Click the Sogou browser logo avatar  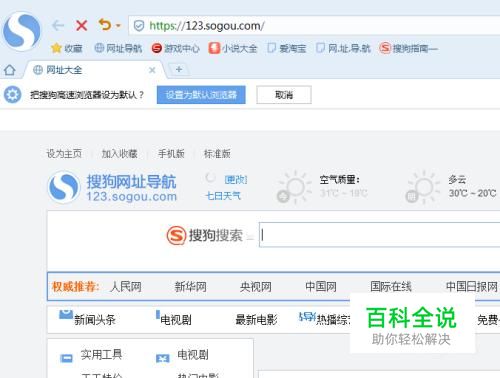(x=22, y=32)
